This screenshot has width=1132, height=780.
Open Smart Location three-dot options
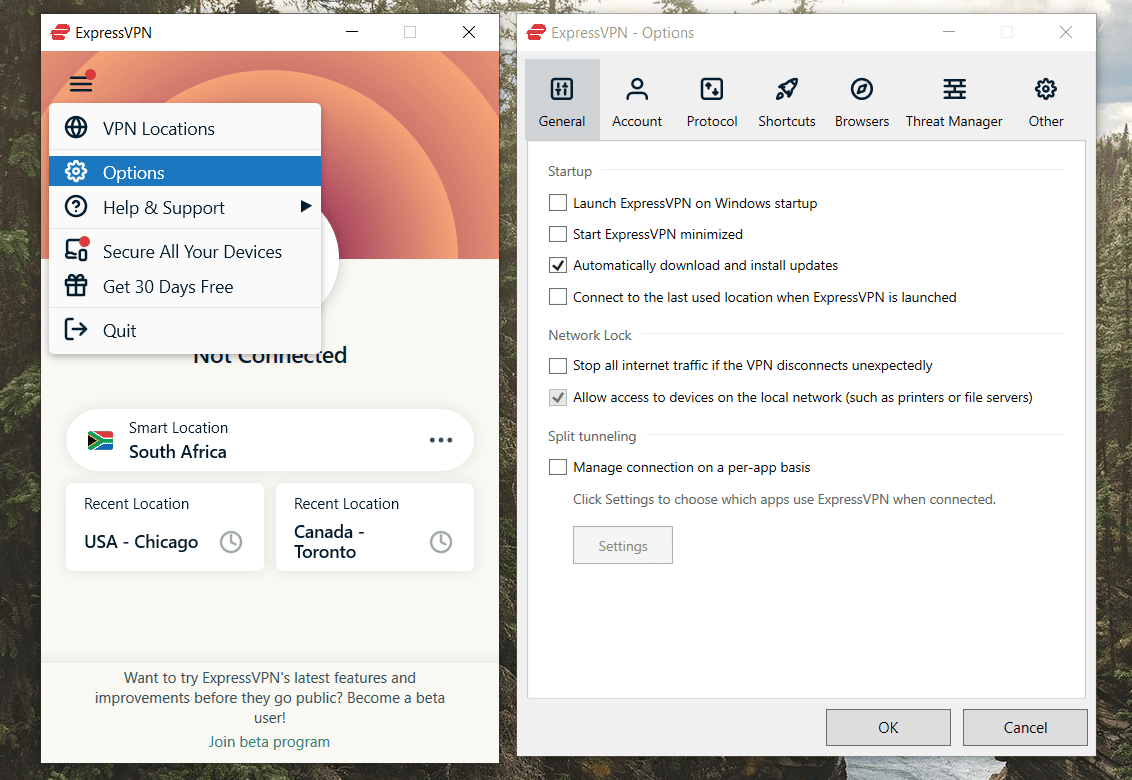coord(441,440)
